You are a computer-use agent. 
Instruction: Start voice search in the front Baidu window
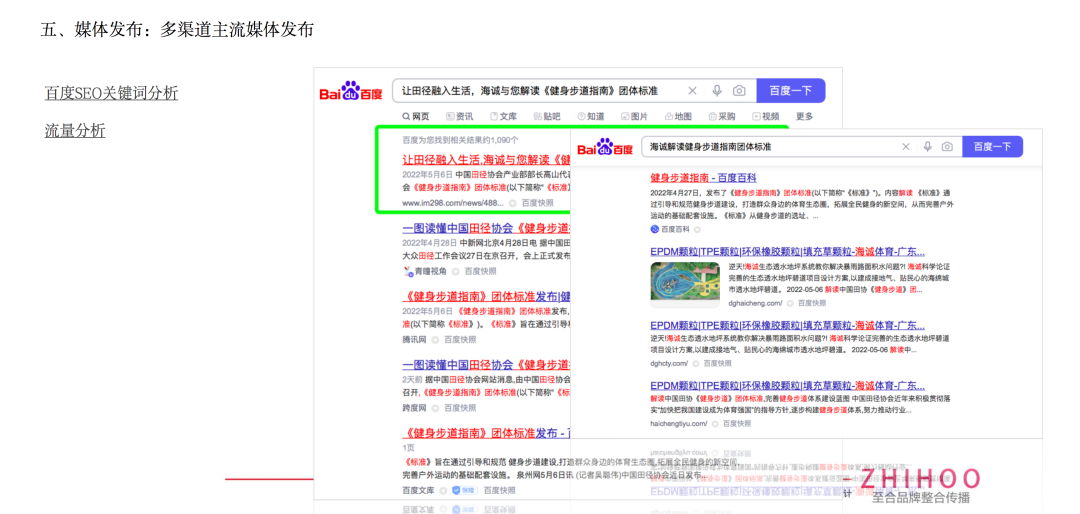(928, 147)
